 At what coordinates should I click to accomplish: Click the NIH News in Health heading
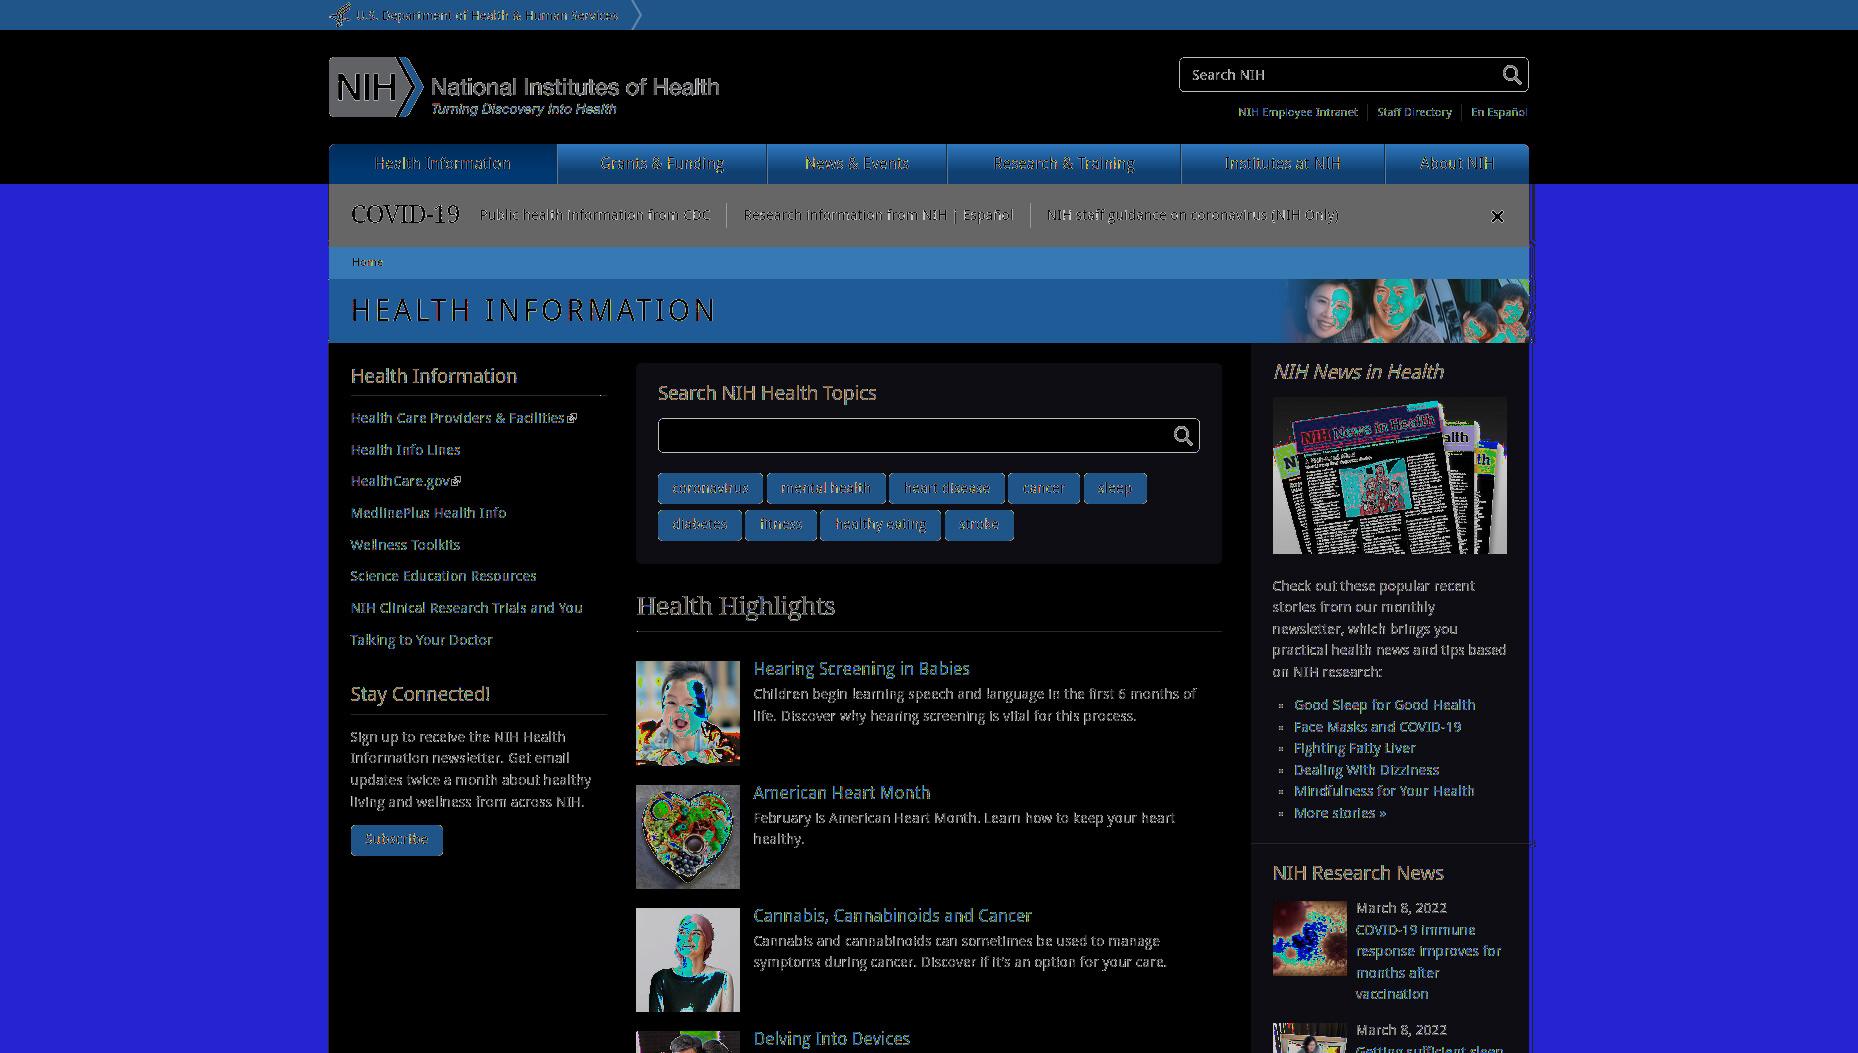click(x=1358, y=372)
